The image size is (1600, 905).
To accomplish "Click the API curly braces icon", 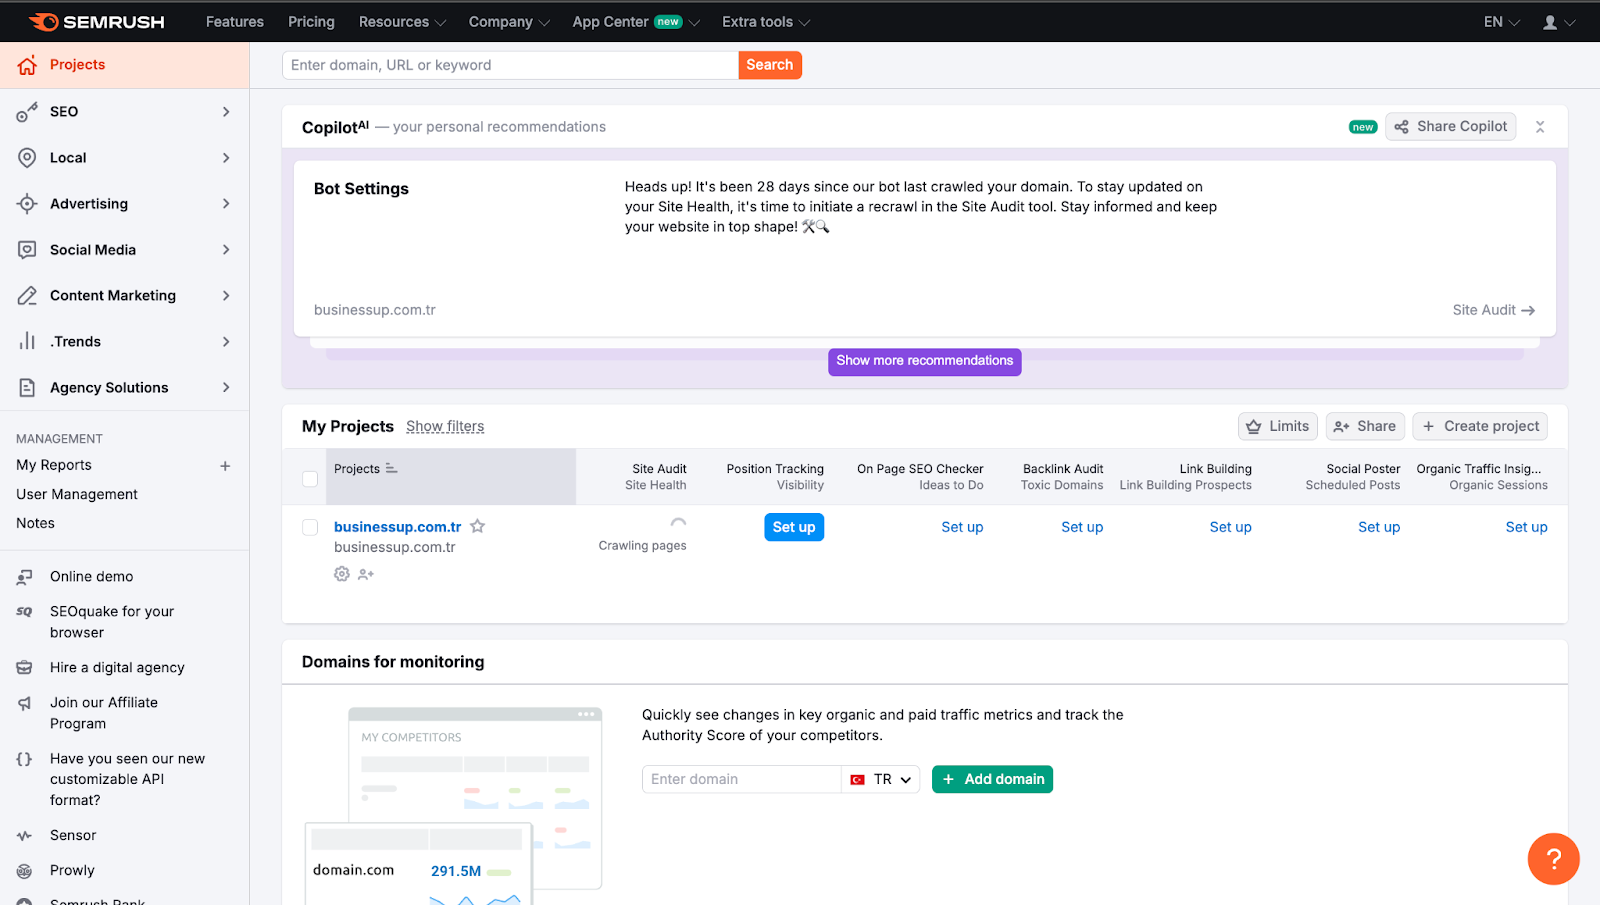I will (25, 759).
